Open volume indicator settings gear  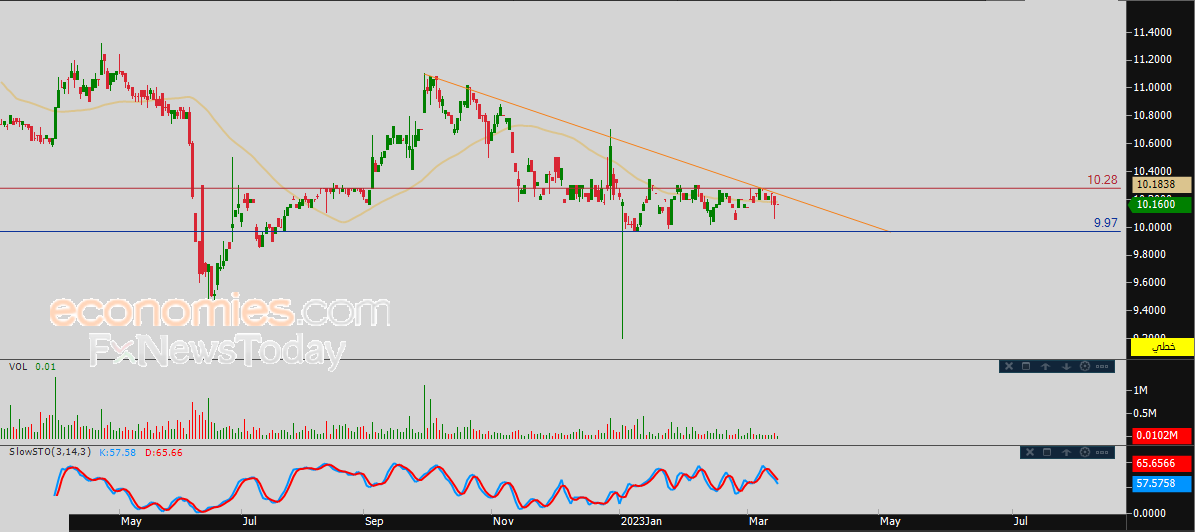coord(1084,367)
